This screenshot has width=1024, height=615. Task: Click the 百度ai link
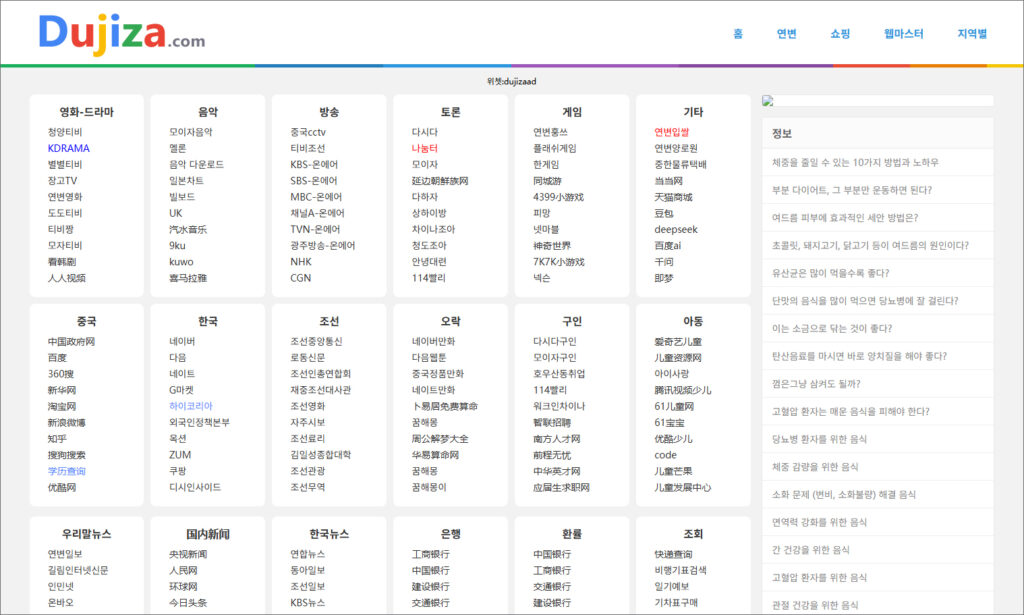click(667, 245)
